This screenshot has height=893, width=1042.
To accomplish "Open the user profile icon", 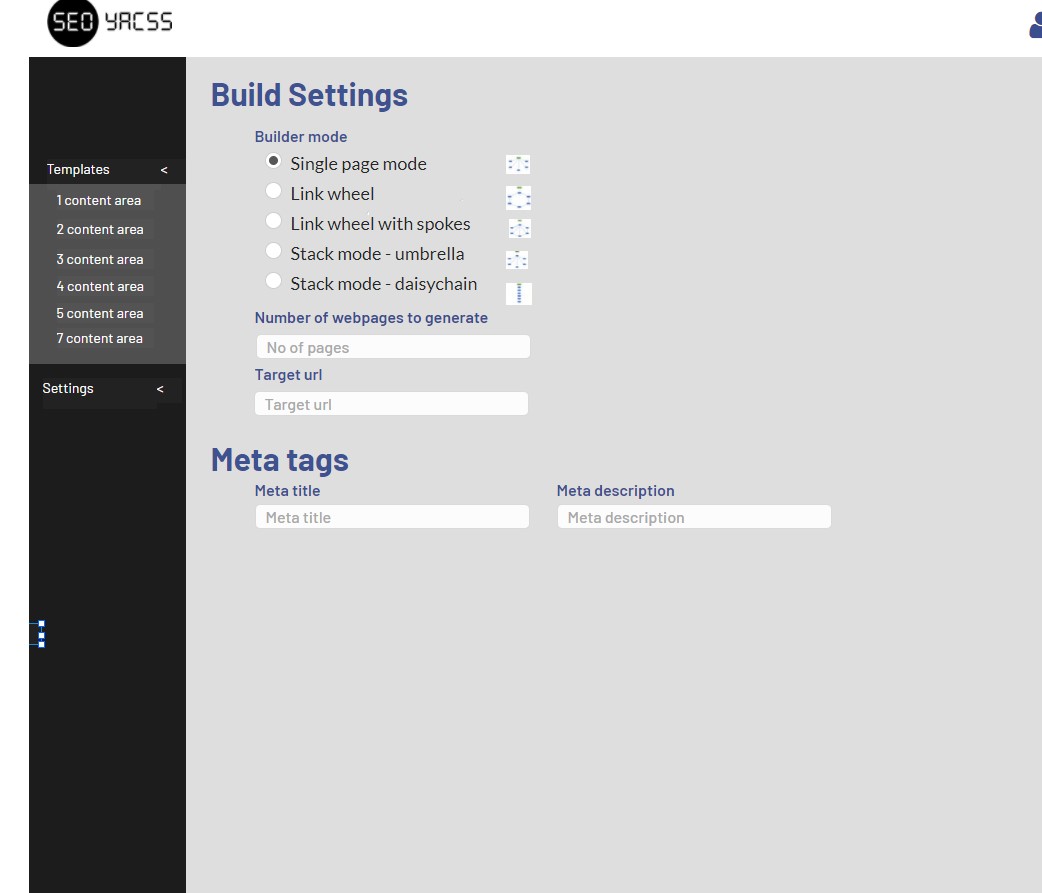I will click(x=1035, y=26).
